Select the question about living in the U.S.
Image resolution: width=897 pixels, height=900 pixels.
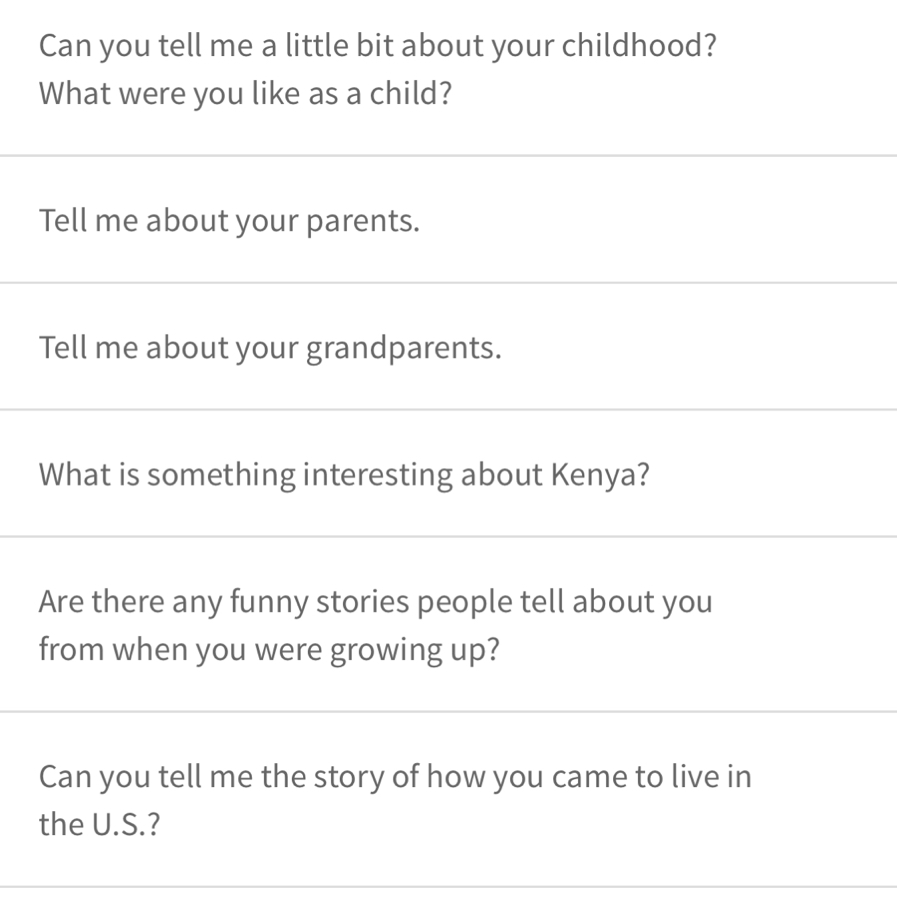pos(448,800)
